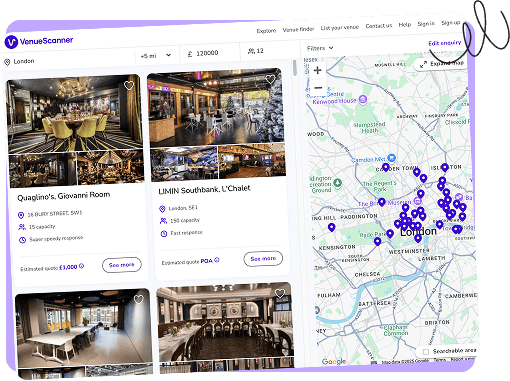Viewport: 510px width, 381px height.
Task: Zoom out the map with minus
Action: [x=318, y=88]
